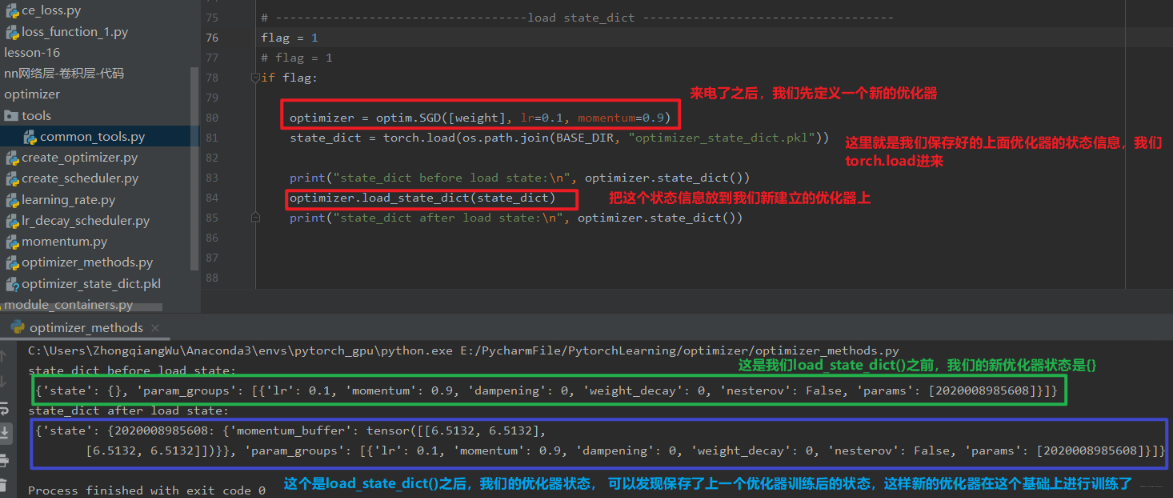
Task: Click the 'flag = 1' code on line 76
Action: 290,37
